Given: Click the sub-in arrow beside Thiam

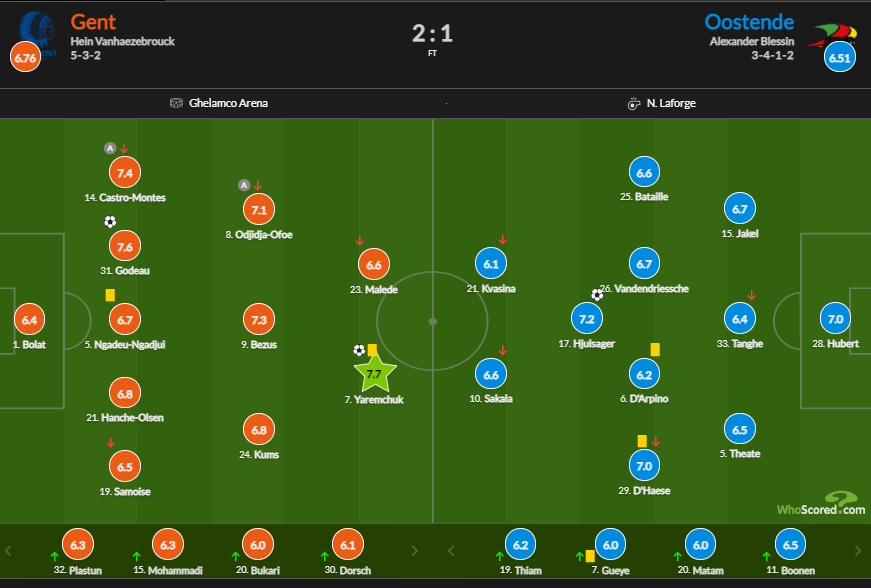Looking at the screenshot, I should 500,555.
